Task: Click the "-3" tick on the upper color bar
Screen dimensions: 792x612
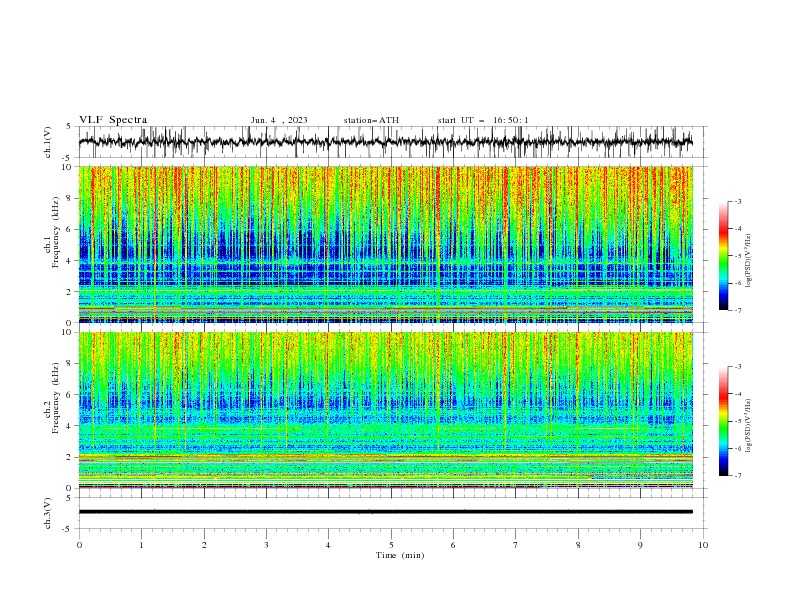Action: pyautogui.click(x=737, y=201)
